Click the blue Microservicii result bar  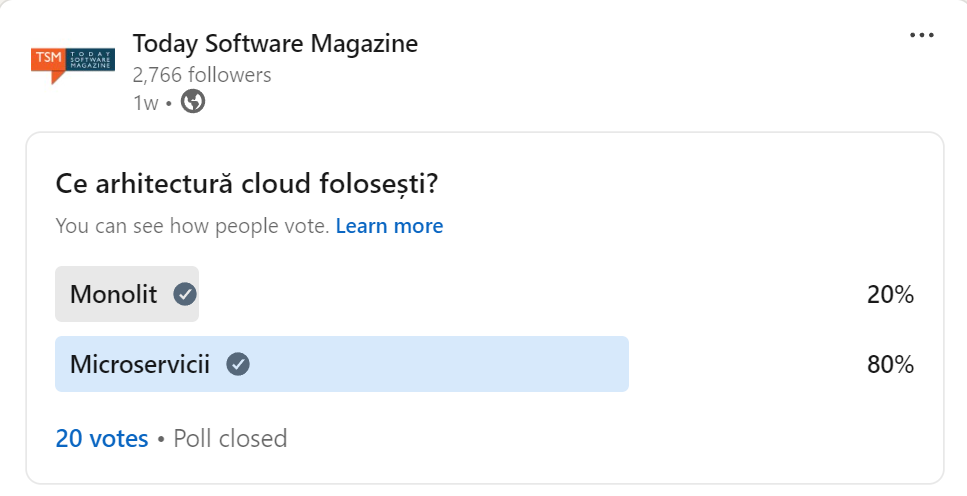click(450, 364)
